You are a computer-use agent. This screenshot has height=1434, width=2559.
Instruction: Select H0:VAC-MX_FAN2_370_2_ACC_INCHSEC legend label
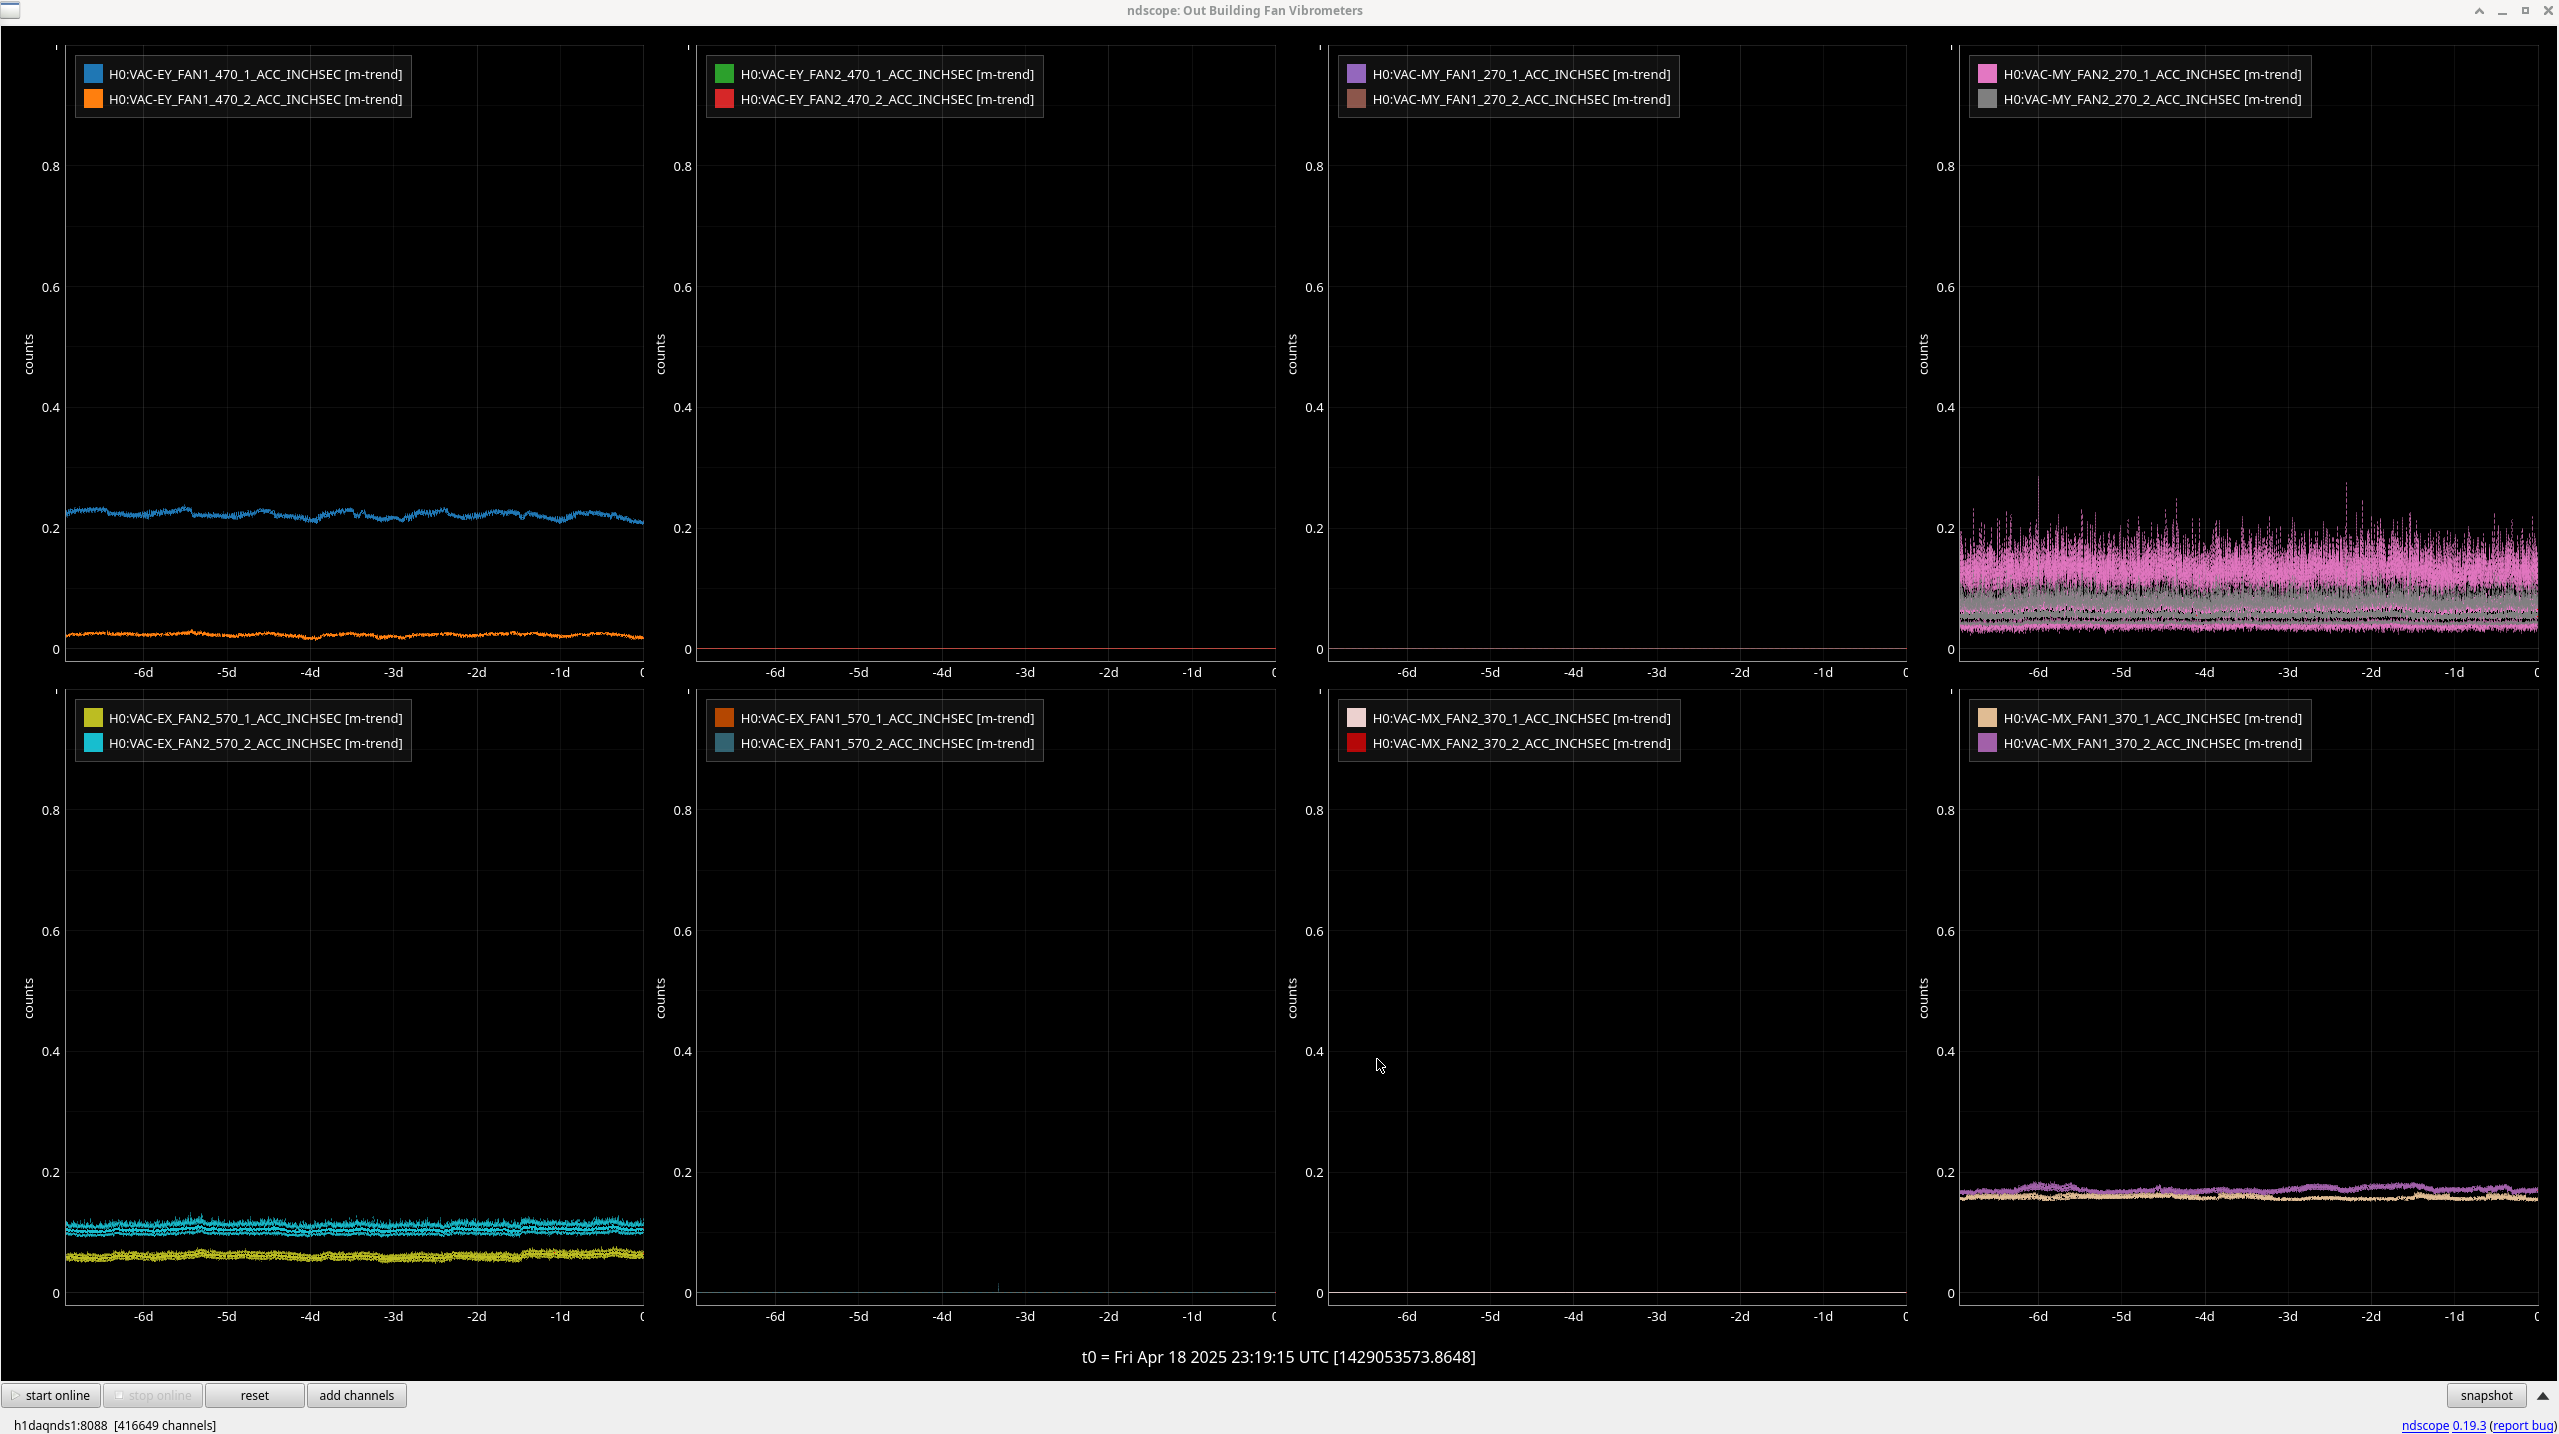pos(1521,743)
